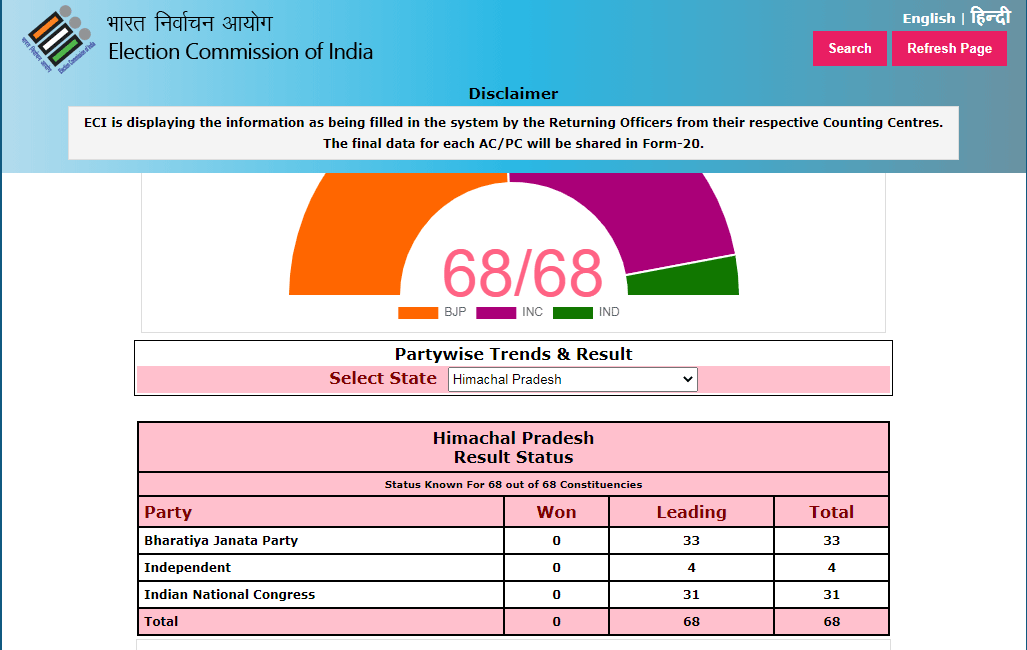Click the Election Commission of India logo
The image size is (1027, 650).
point(59,40)
